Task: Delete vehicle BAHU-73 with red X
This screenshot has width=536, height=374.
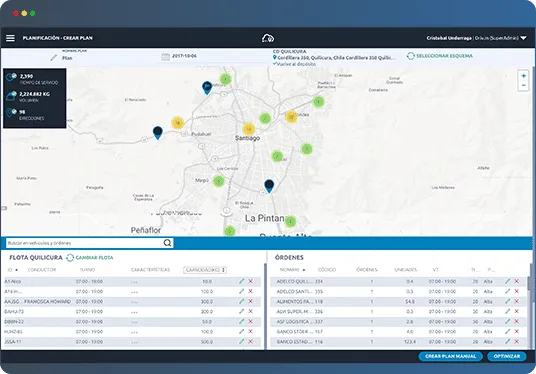Action: (250, 311)
